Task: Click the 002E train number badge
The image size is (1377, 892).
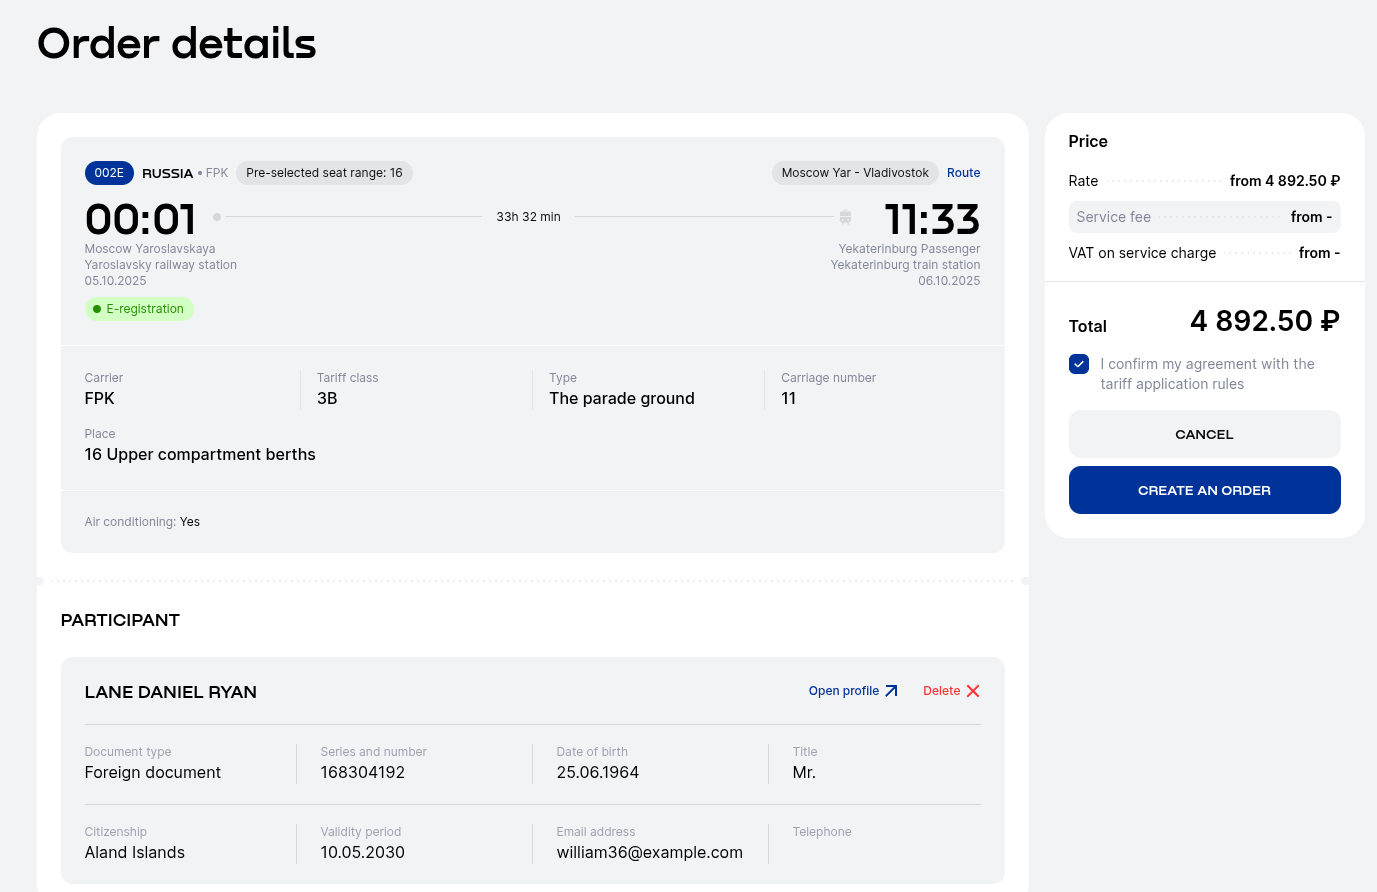Action: pyautogui.click(x=109, y=173)
